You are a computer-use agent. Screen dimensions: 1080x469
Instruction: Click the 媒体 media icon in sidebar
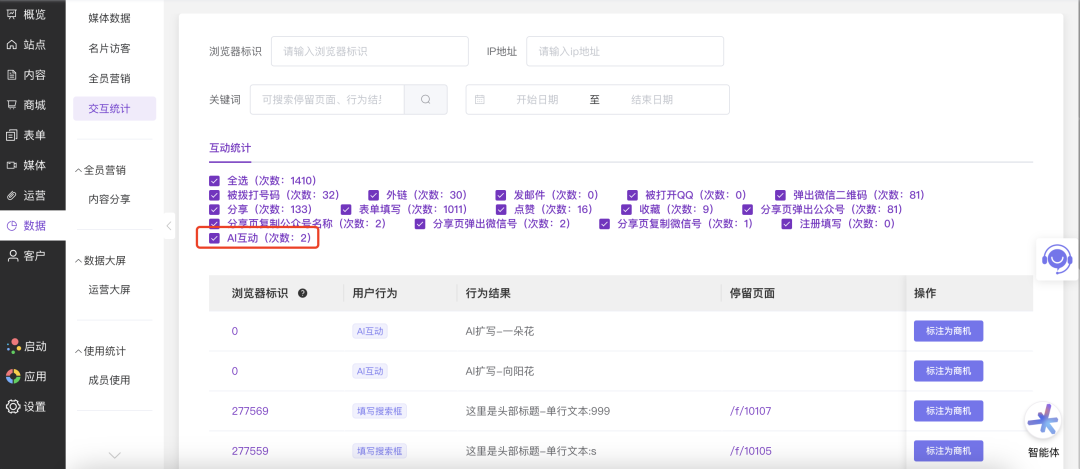click(12, 165)
